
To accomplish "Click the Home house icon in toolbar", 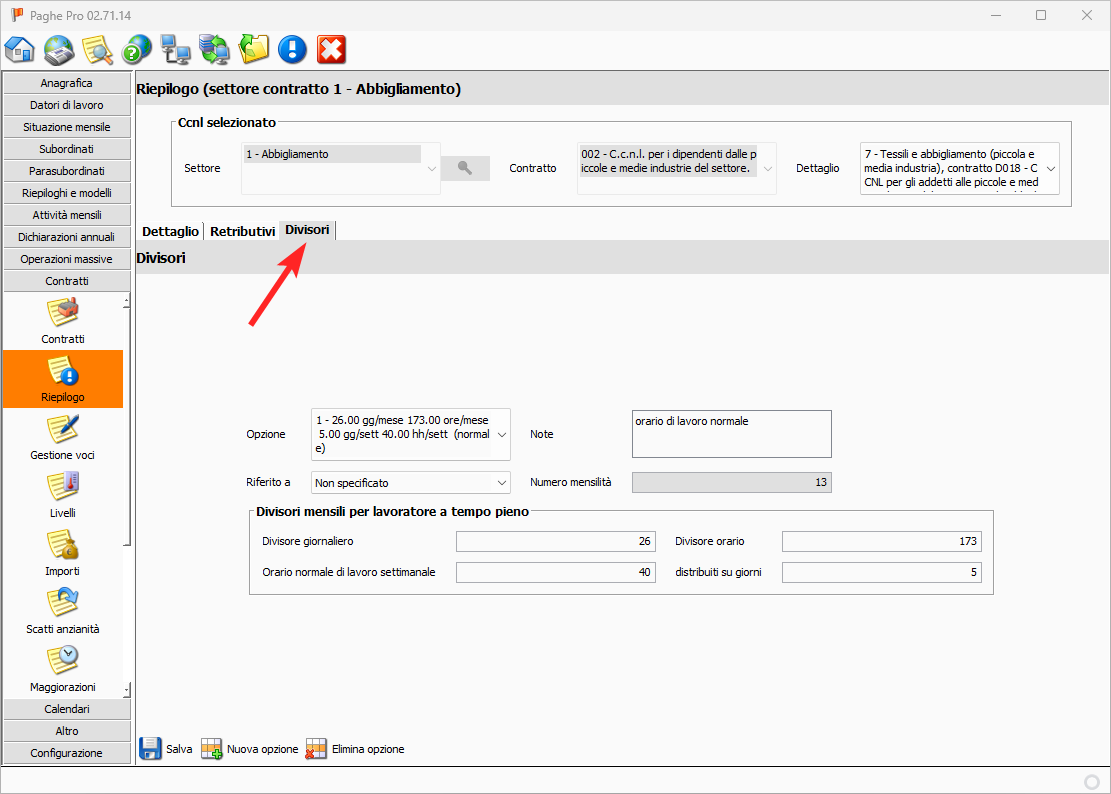I will (x=20, y=49).
